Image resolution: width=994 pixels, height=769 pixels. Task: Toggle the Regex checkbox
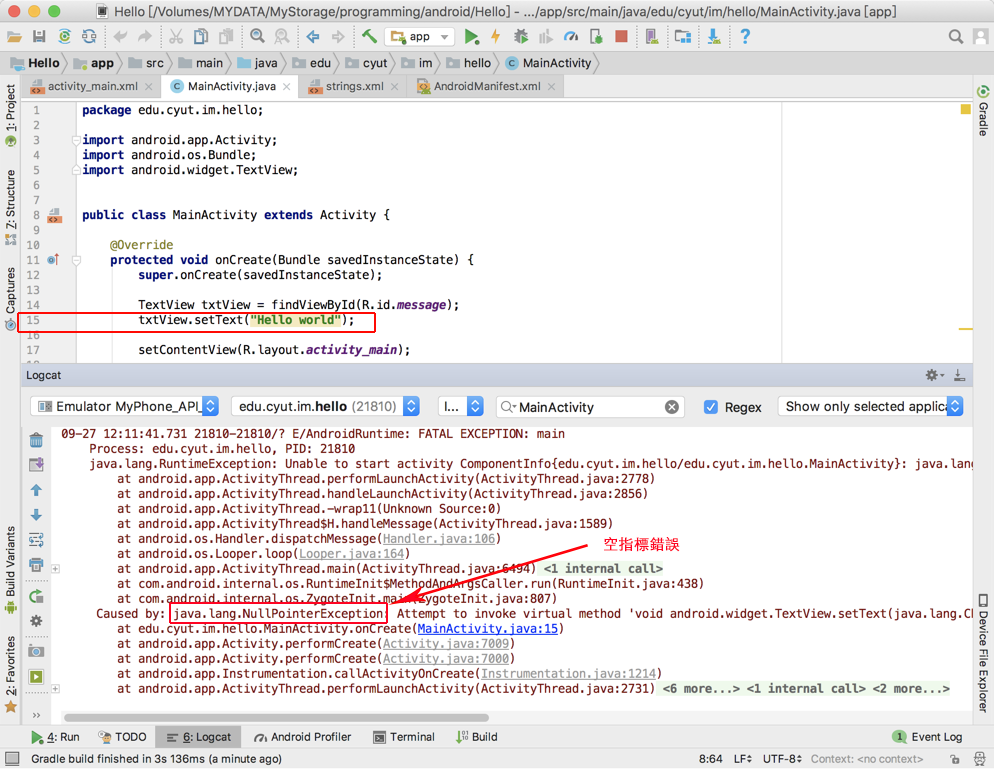point(711,407)
